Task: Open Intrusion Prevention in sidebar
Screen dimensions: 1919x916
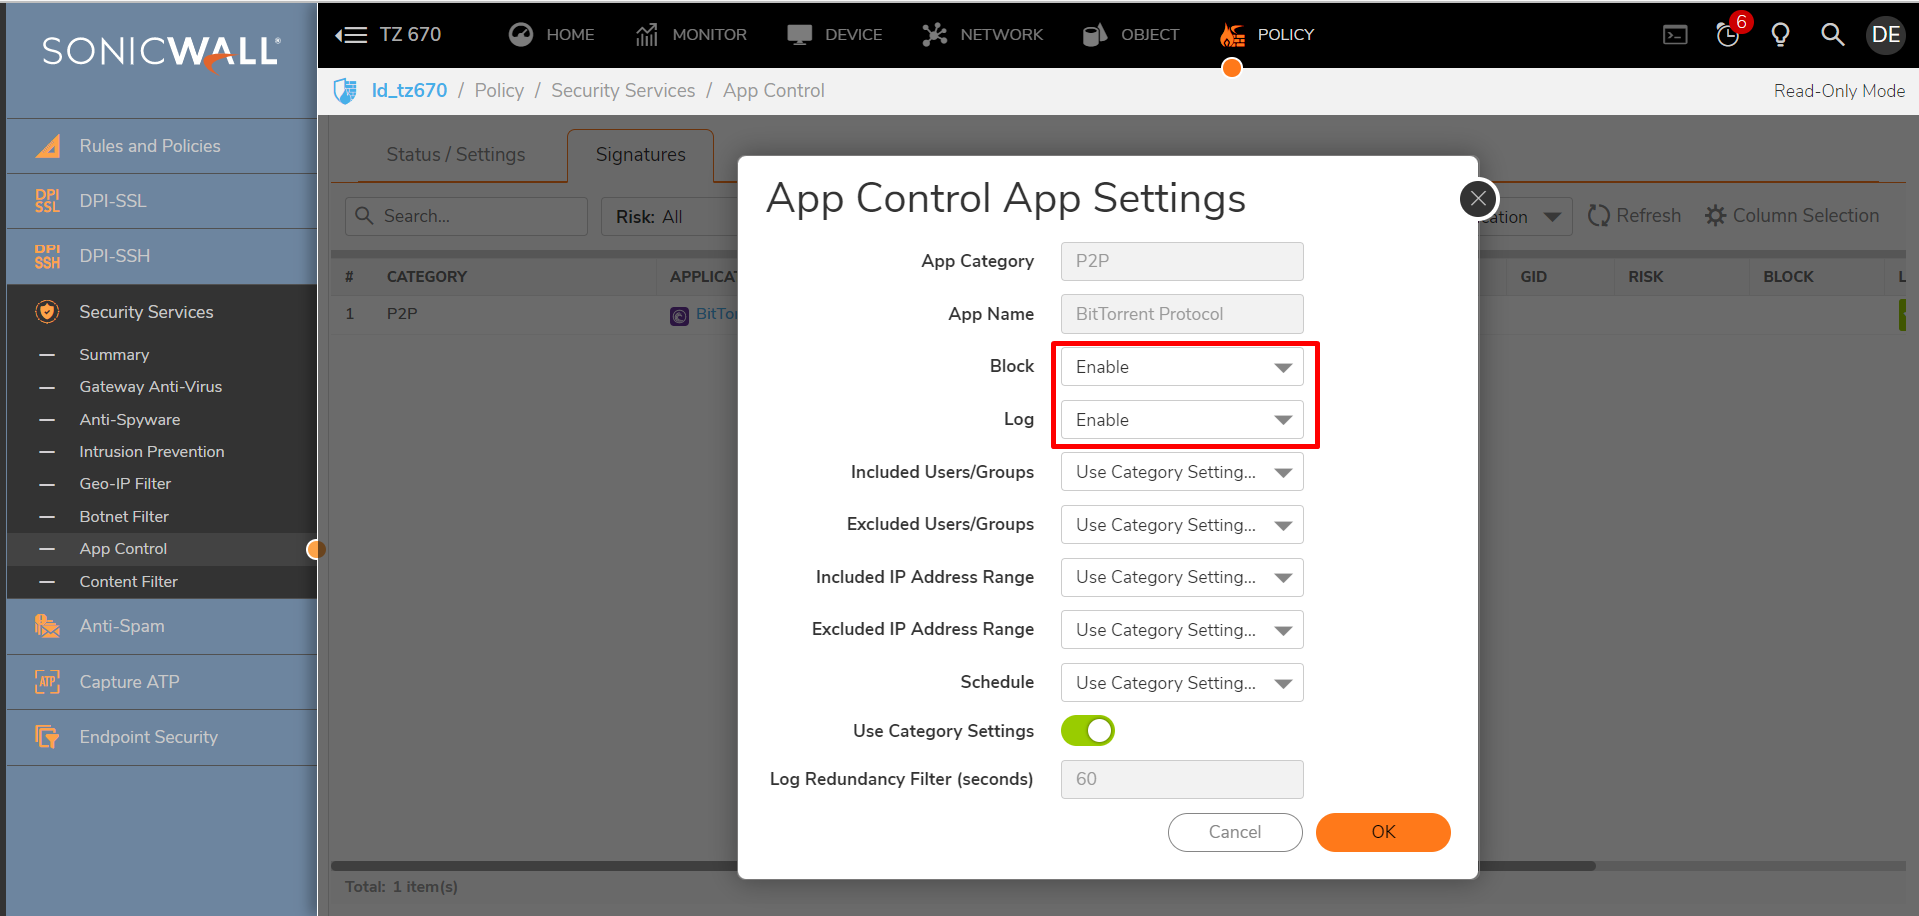Action: pos(152,452)
